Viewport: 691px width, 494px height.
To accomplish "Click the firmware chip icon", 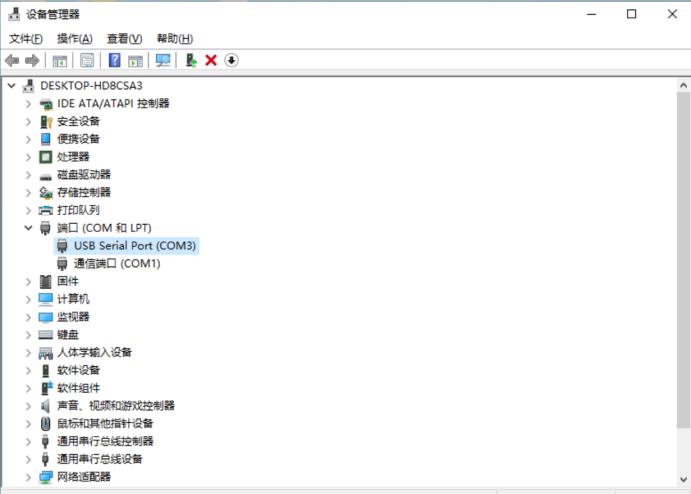I will (45, 281).
